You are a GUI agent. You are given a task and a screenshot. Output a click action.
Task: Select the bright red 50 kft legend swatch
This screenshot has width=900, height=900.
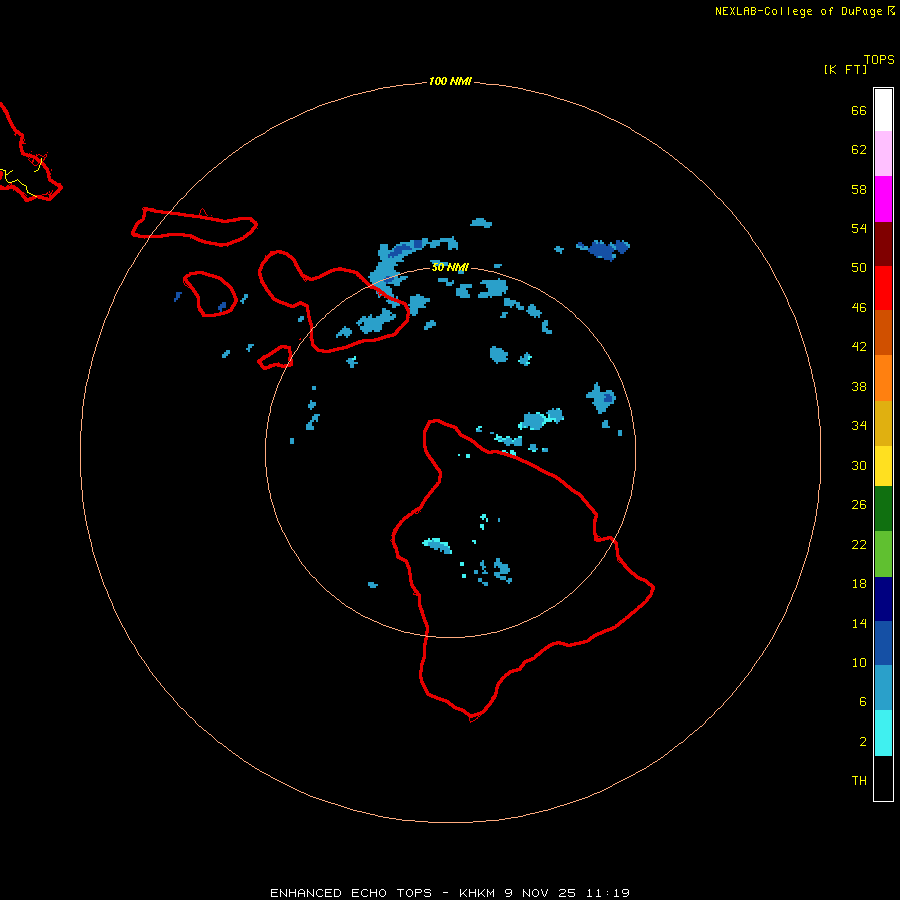pyautogui.click(x=883, y=288)
